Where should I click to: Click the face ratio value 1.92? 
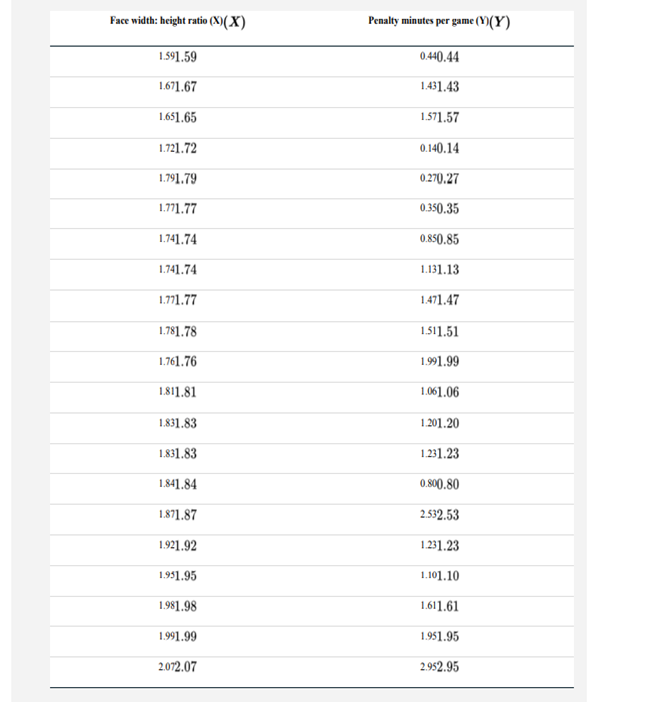click(x=177, y=546)
